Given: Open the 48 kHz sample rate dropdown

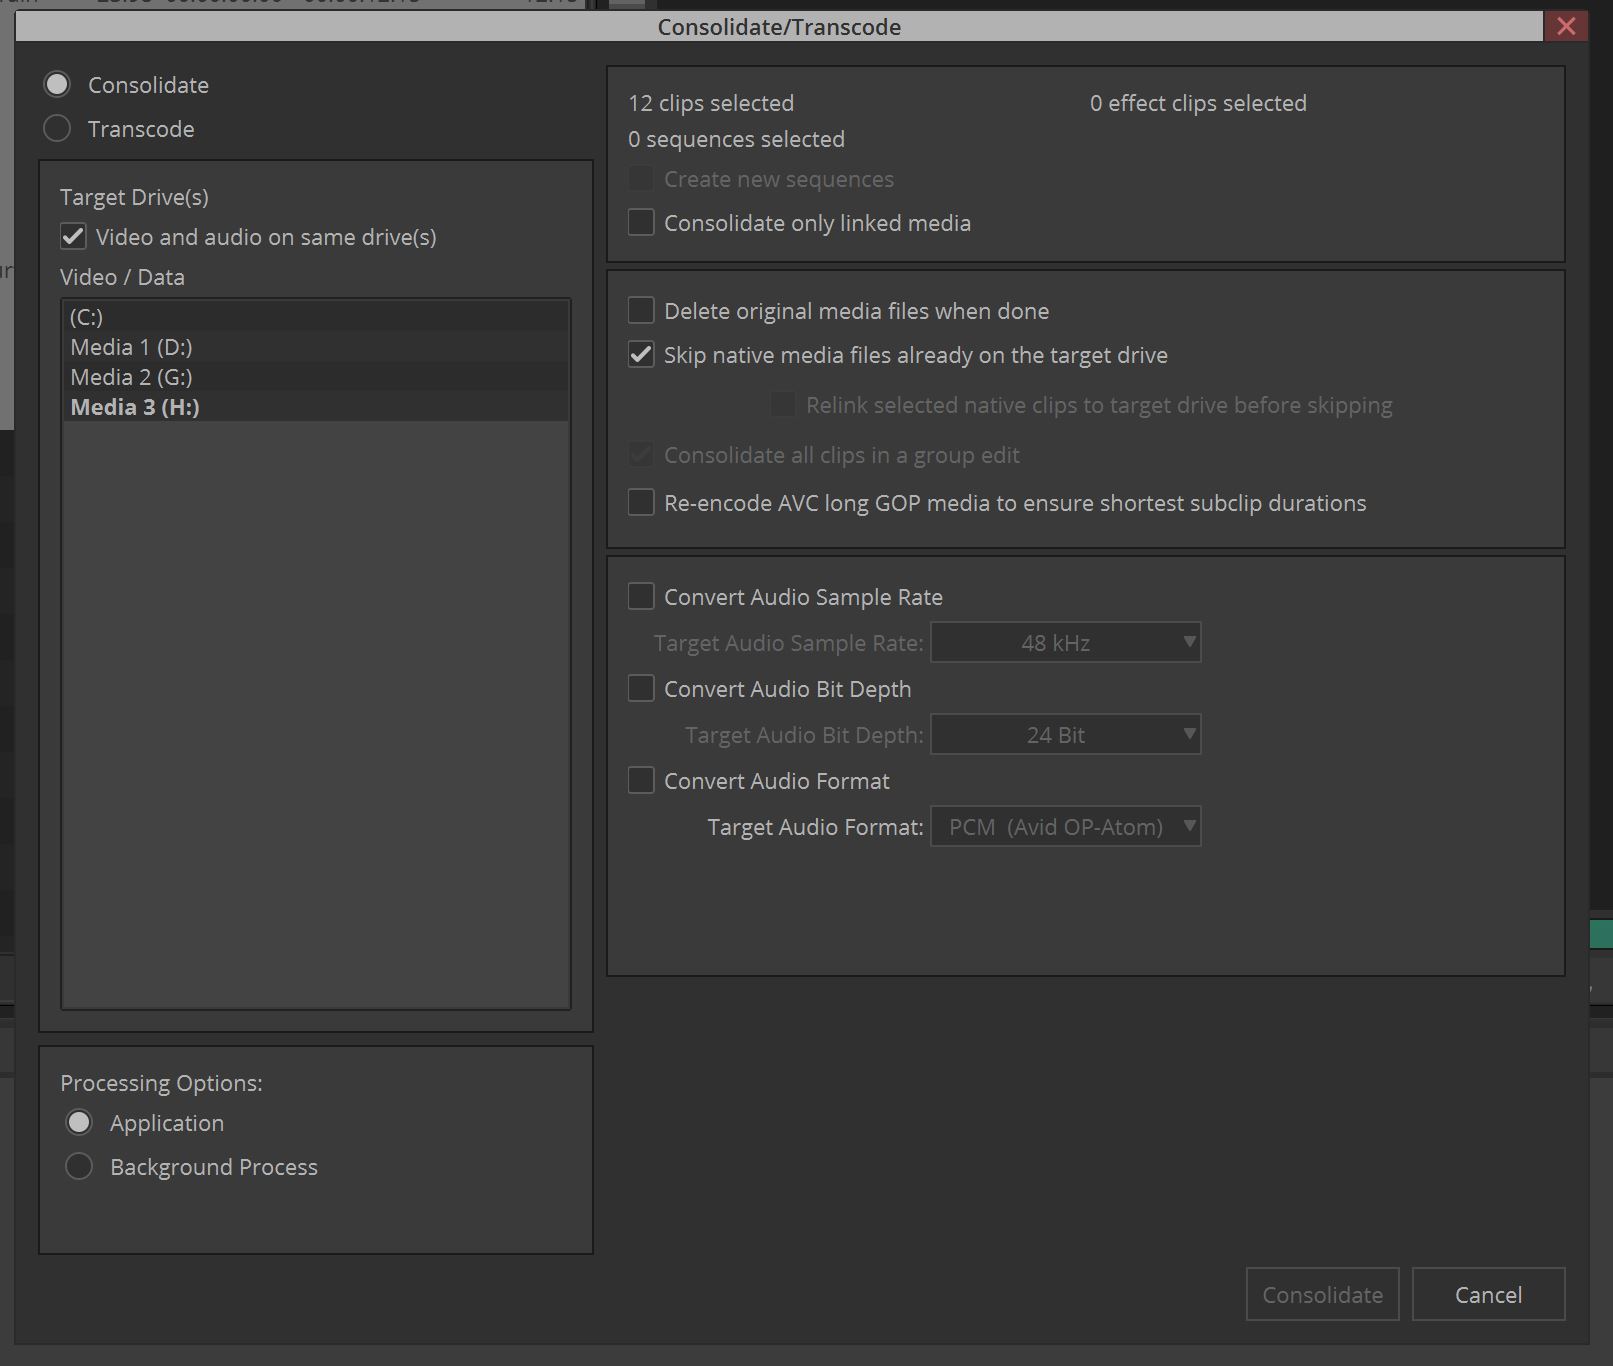Looking at the screenshot, I should pyautogui.click(x=1065, y=643).
